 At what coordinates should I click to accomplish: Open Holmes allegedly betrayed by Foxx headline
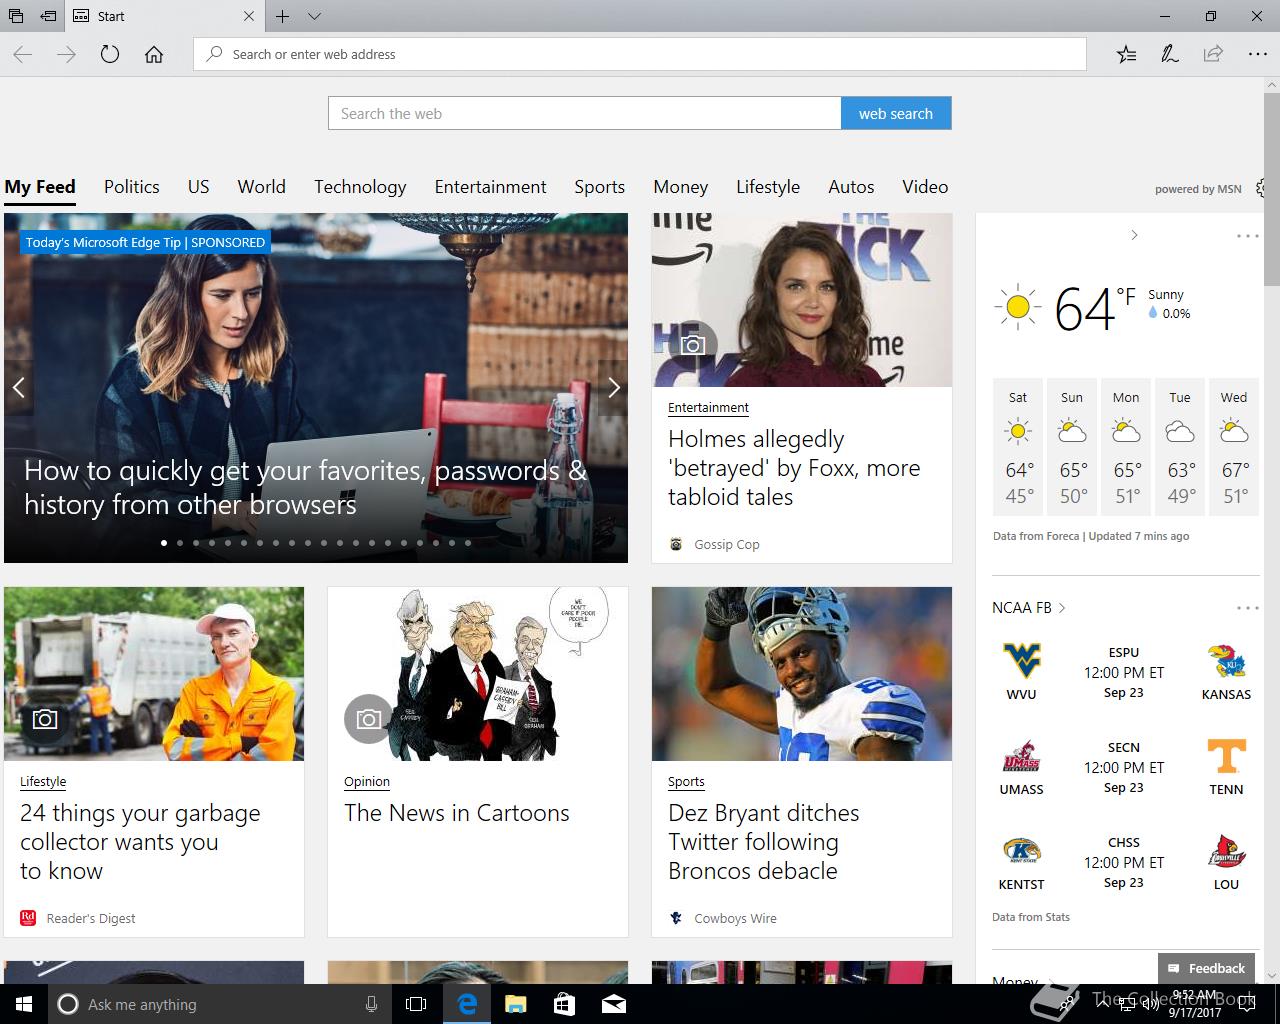794,468
